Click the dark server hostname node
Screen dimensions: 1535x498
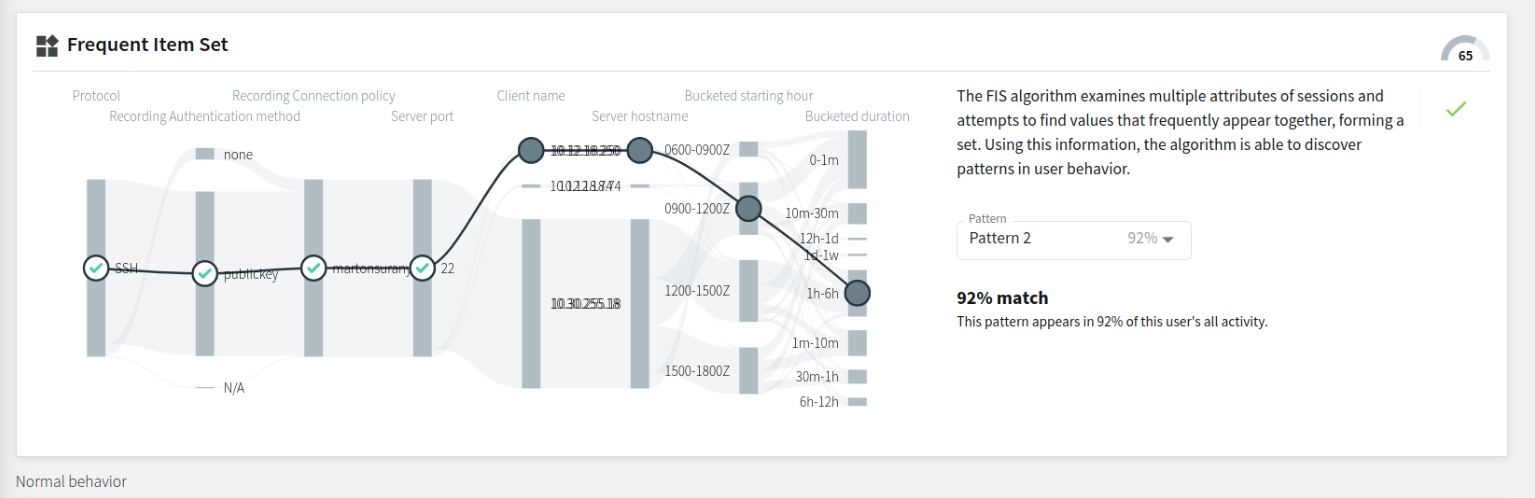point(640,150)
